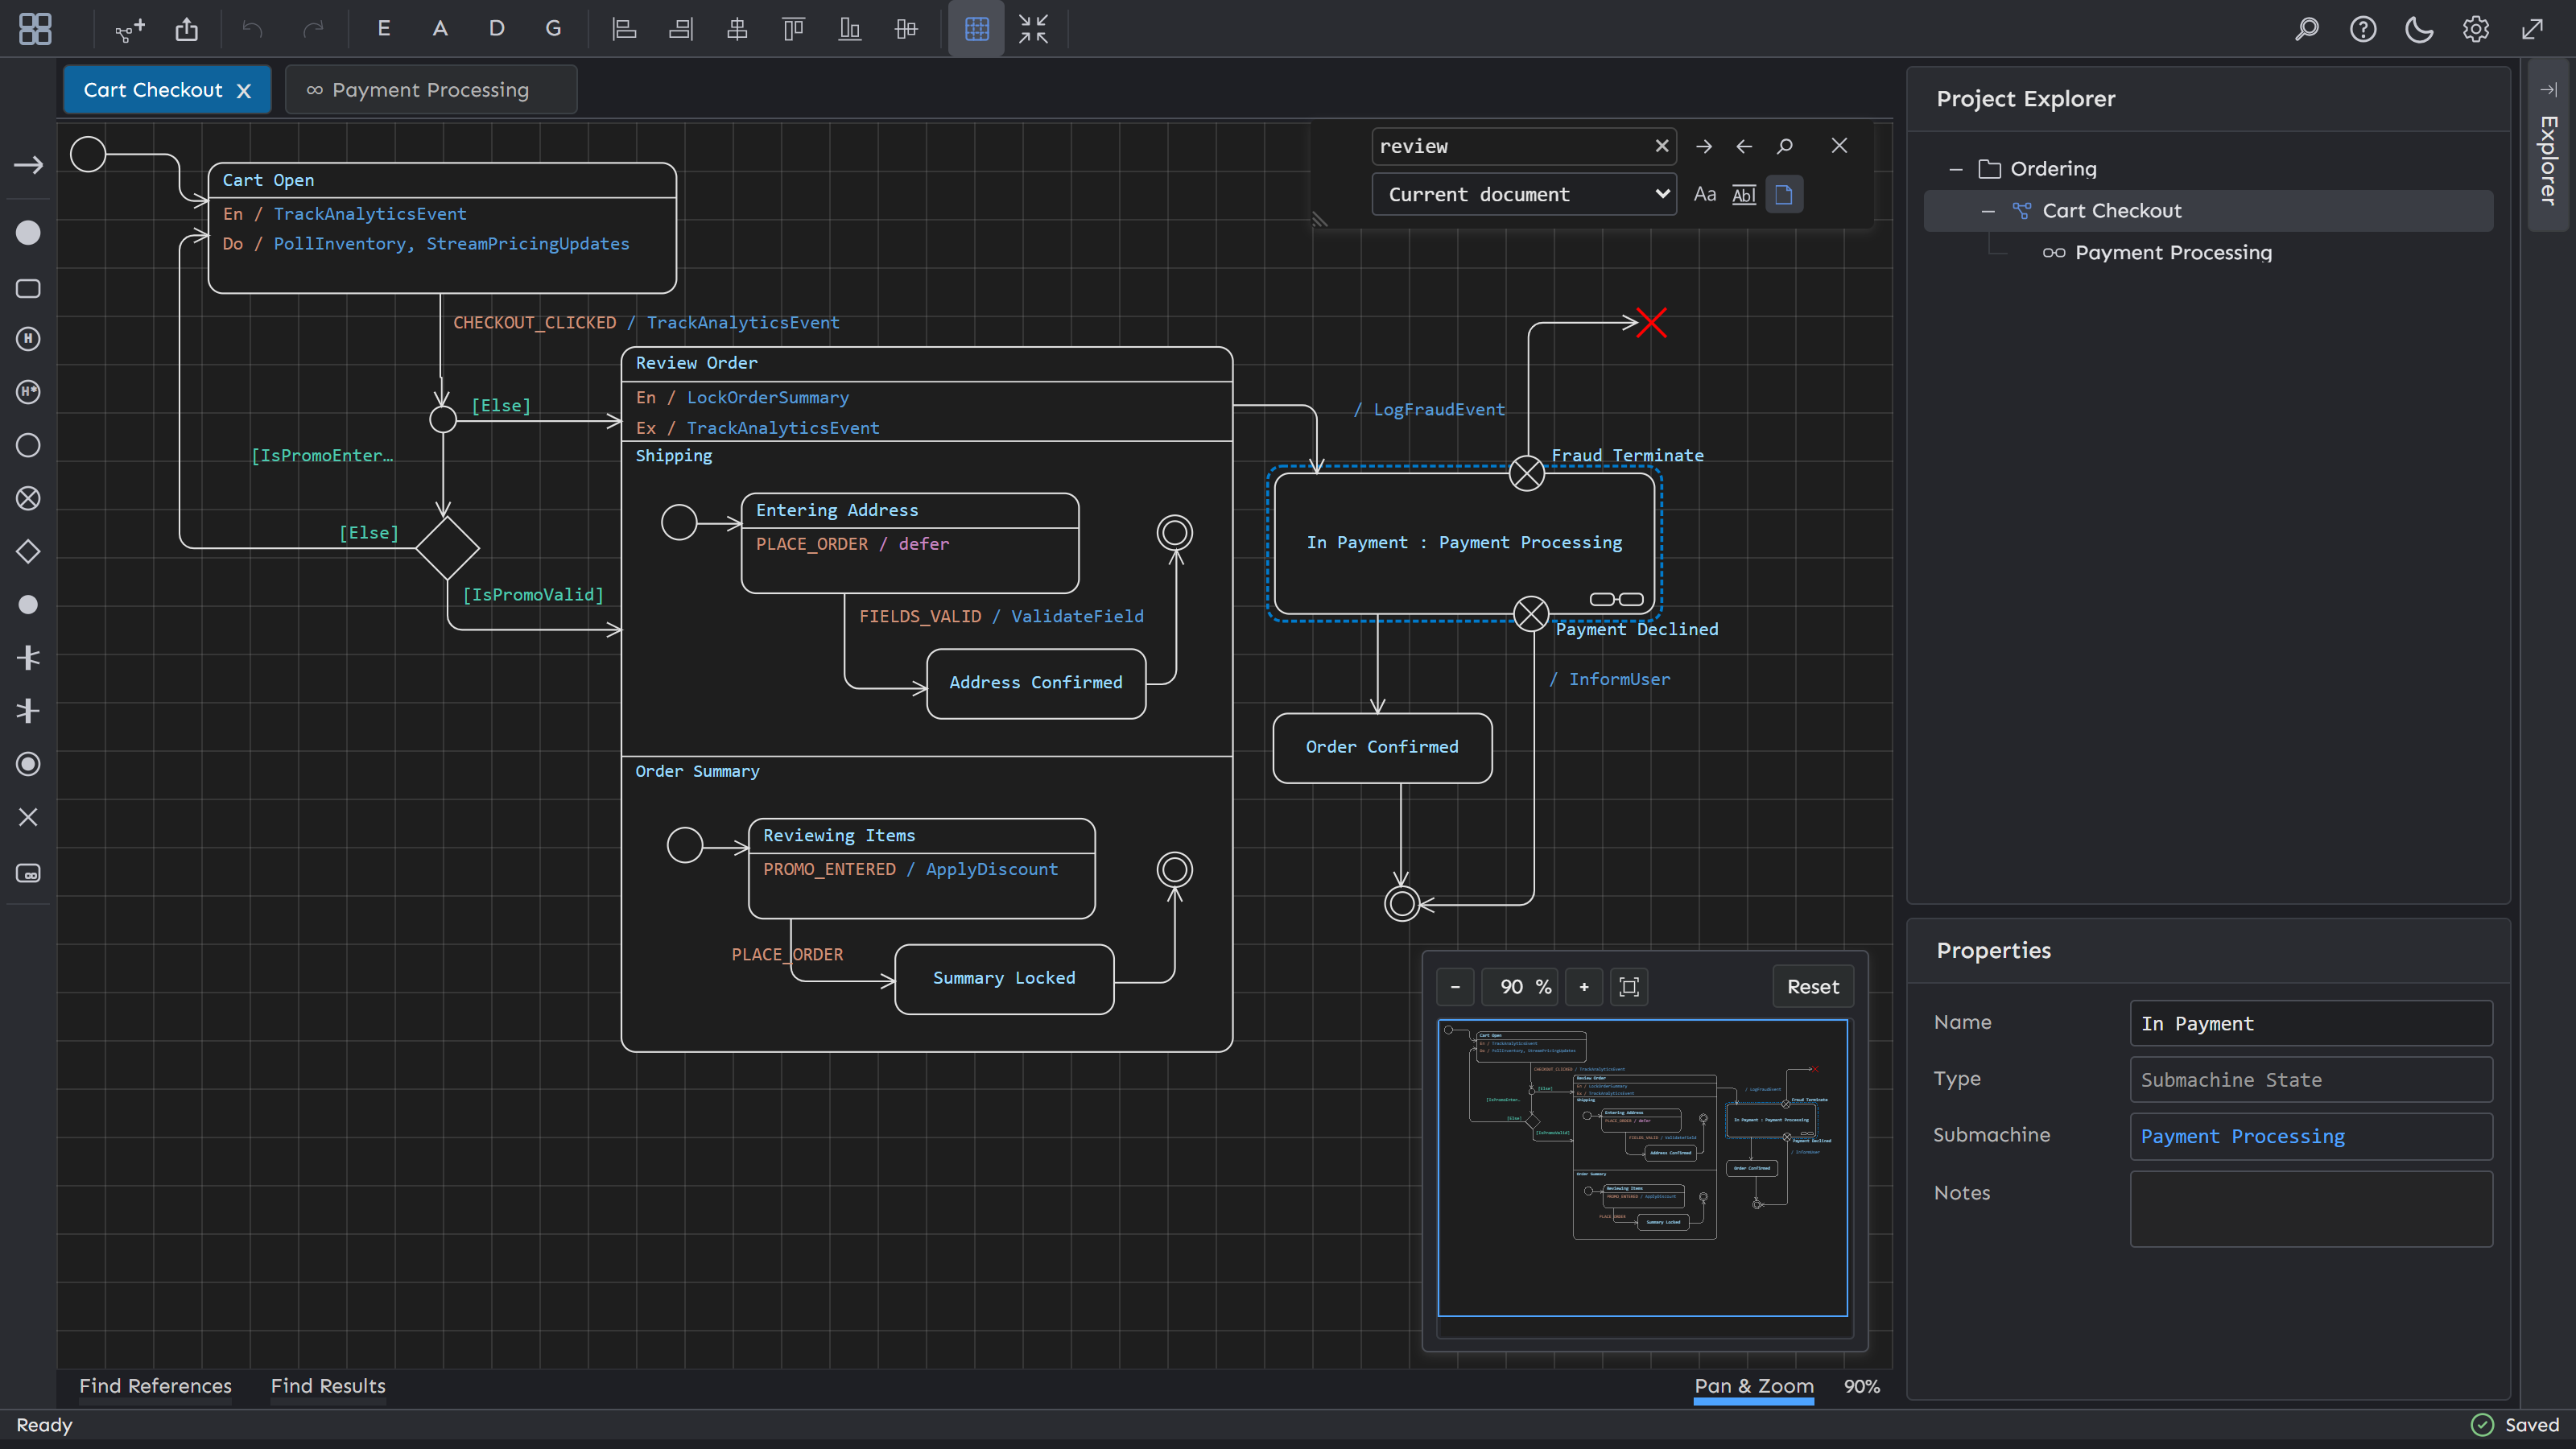Select the deep history H* tool
This screenshot has width=2576, height=1449.
click(x=28, y=392)
